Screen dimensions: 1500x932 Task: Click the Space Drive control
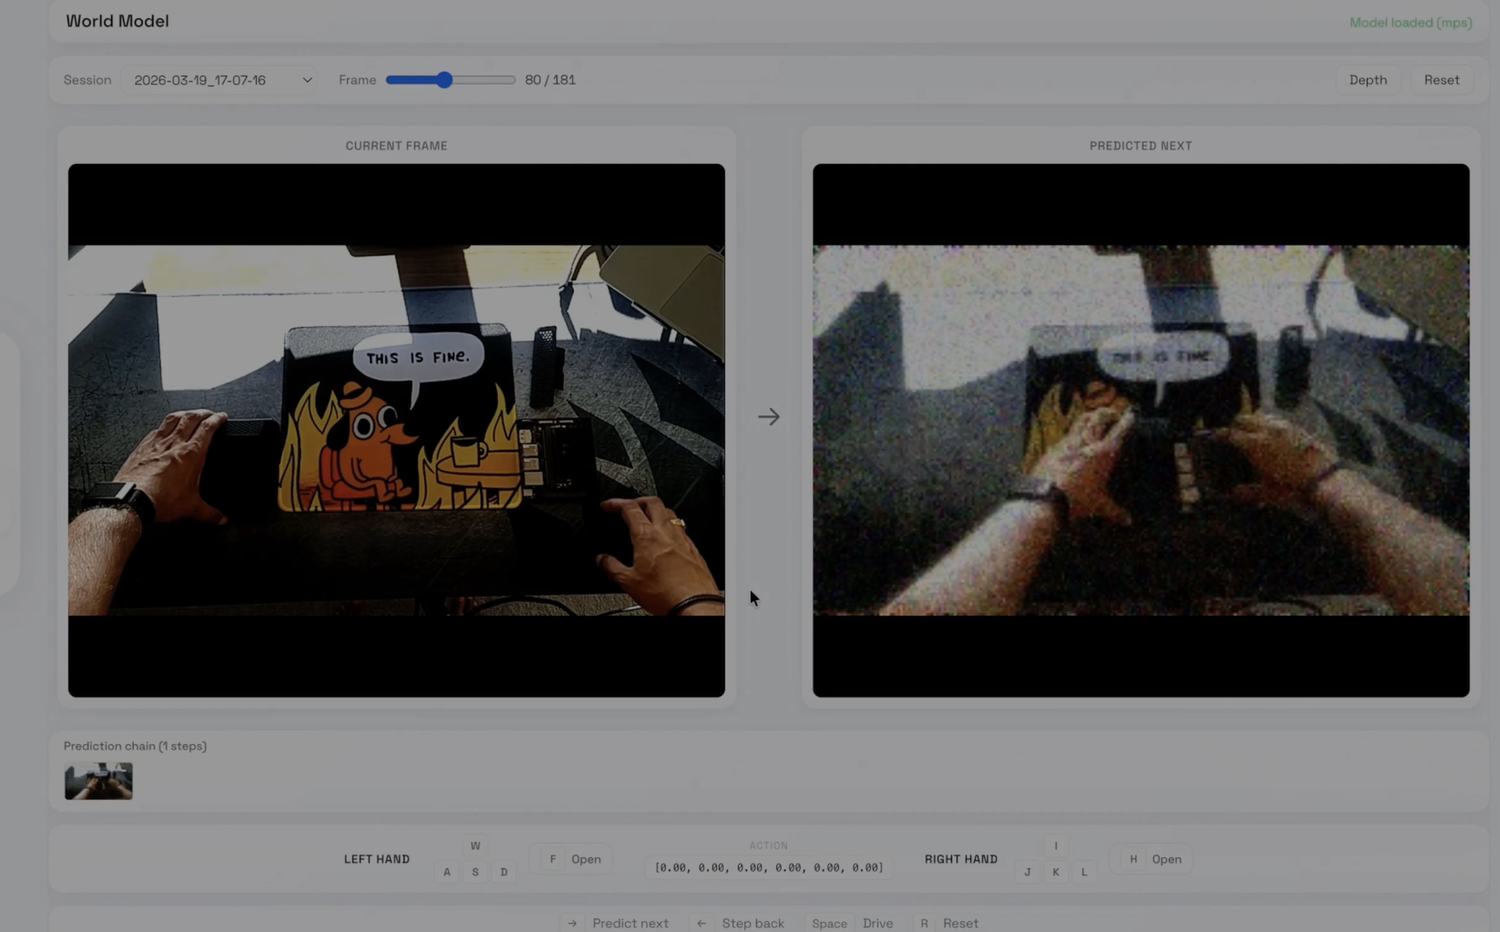point(851,923)
